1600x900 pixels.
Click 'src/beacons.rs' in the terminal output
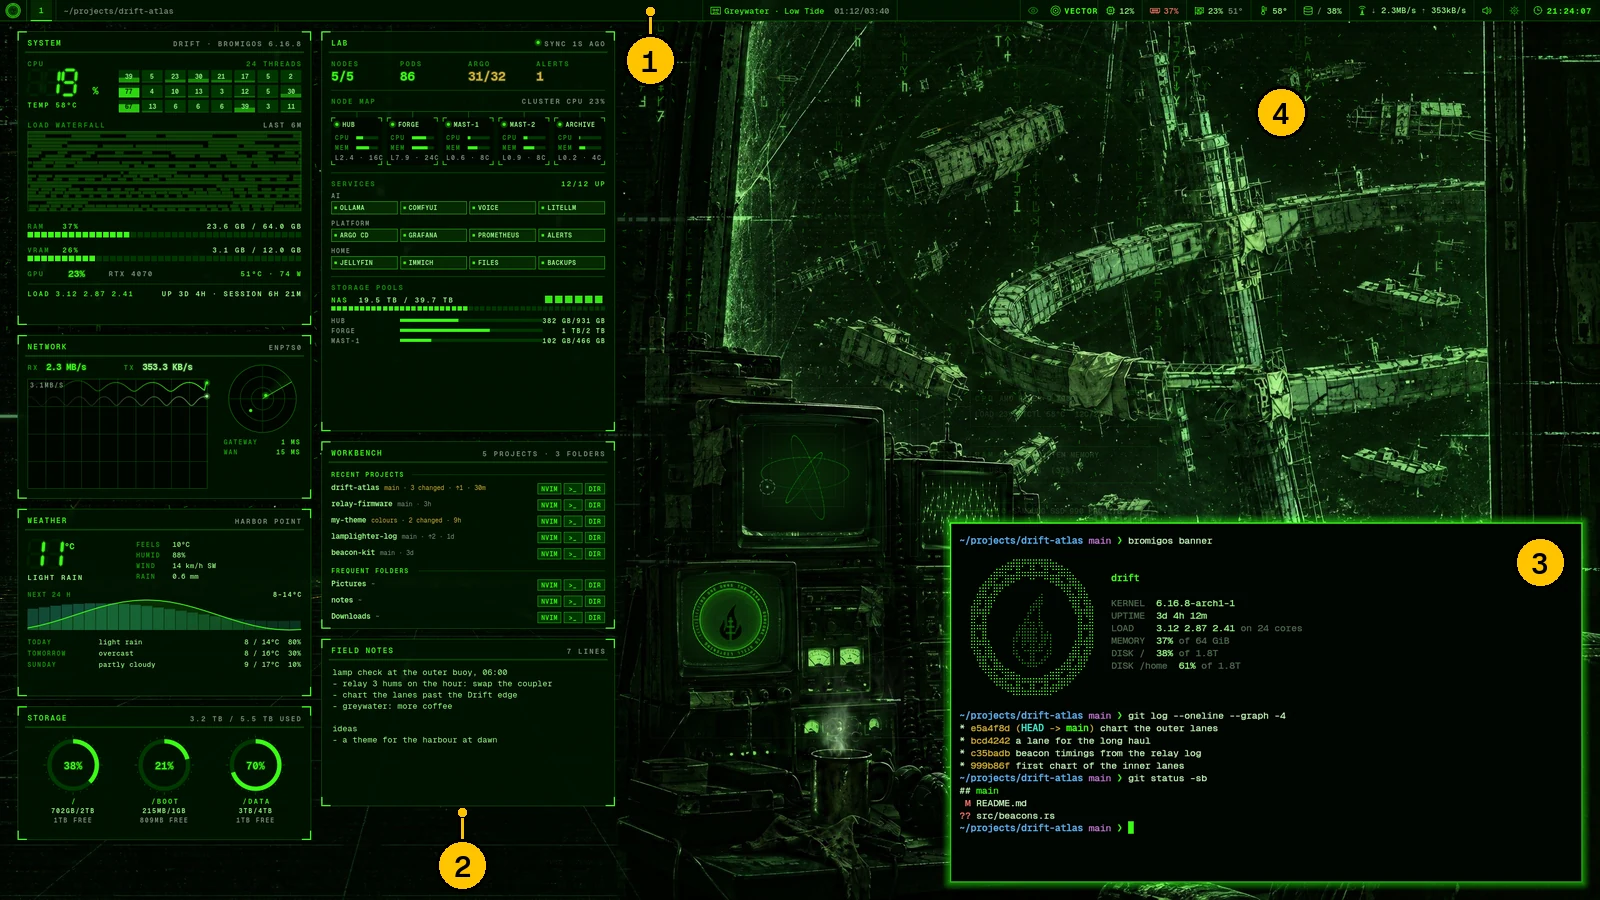1015,816
